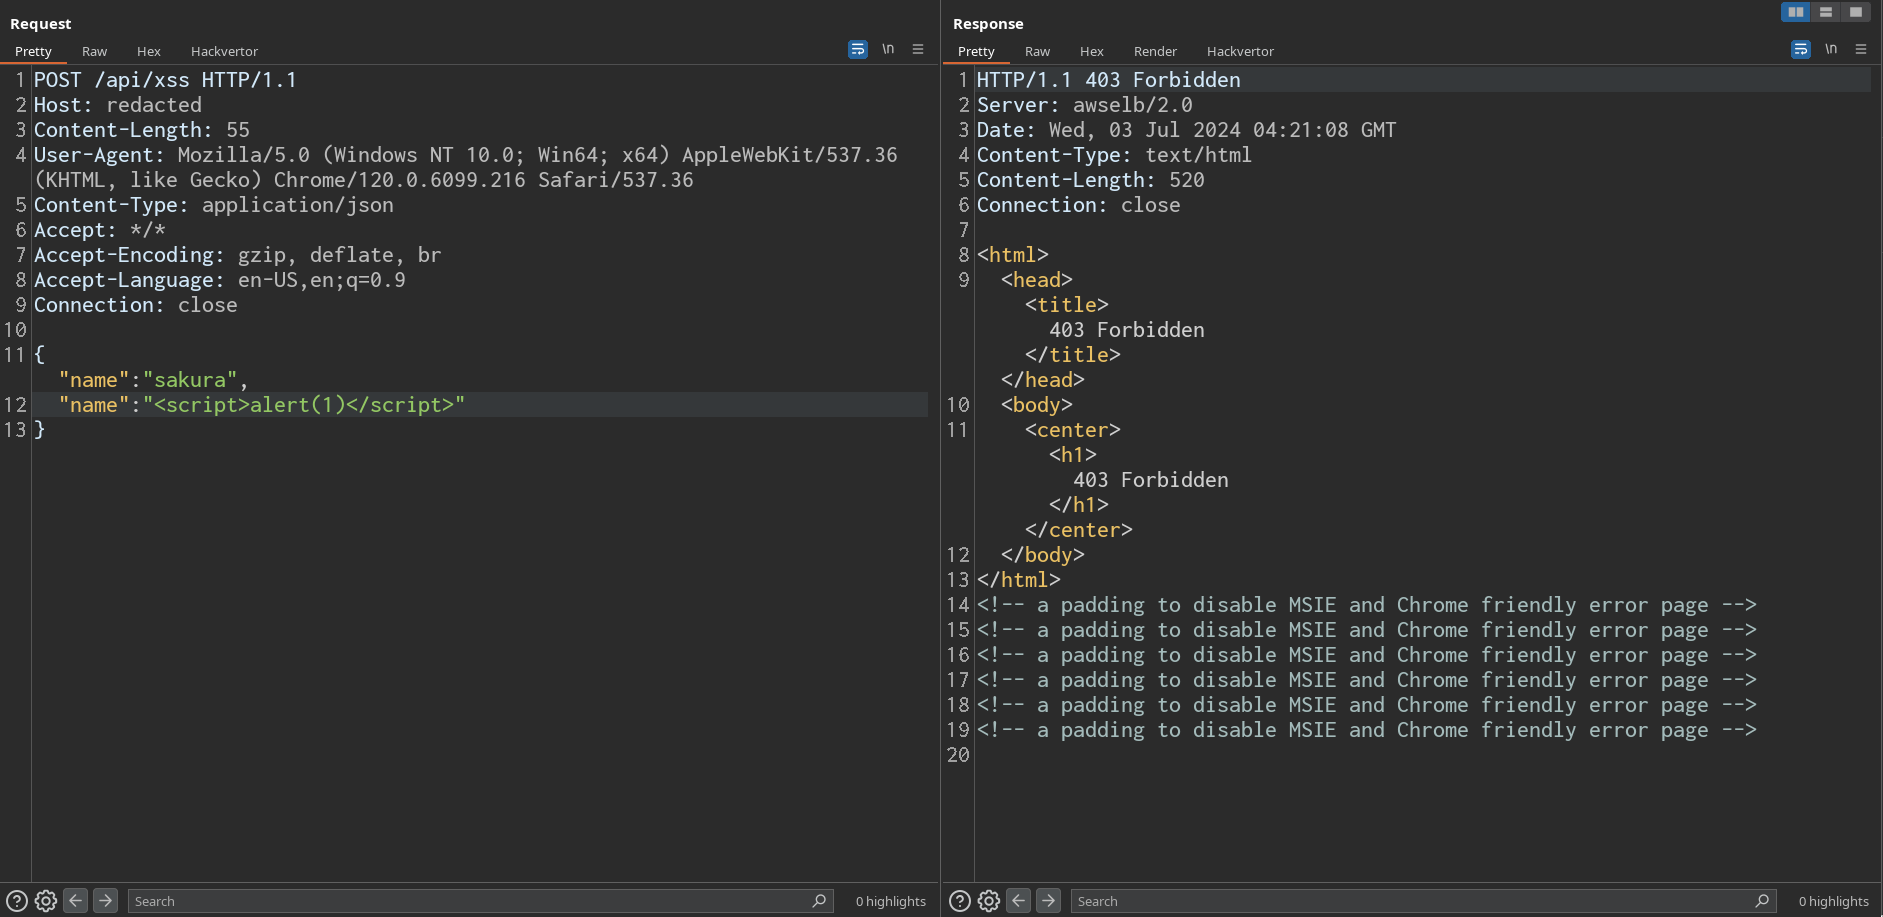Open the Response search settings gear
This screenshot has height=917, width=1883.
(x=989, y=901)
